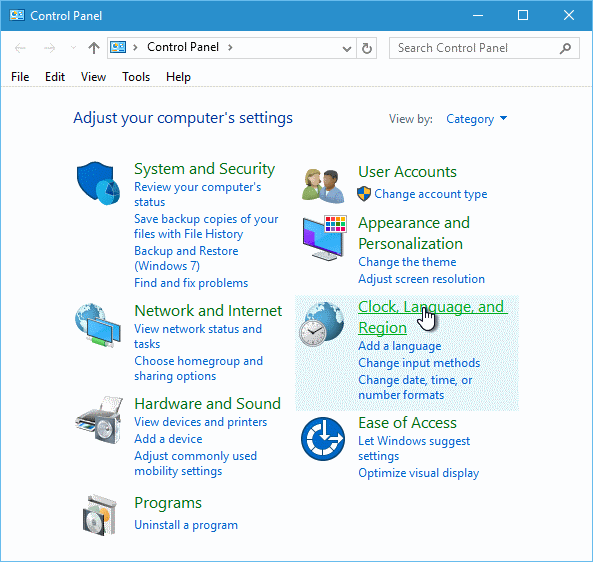
Task: Click View devices and printers
Action: [x=200, y=422]
